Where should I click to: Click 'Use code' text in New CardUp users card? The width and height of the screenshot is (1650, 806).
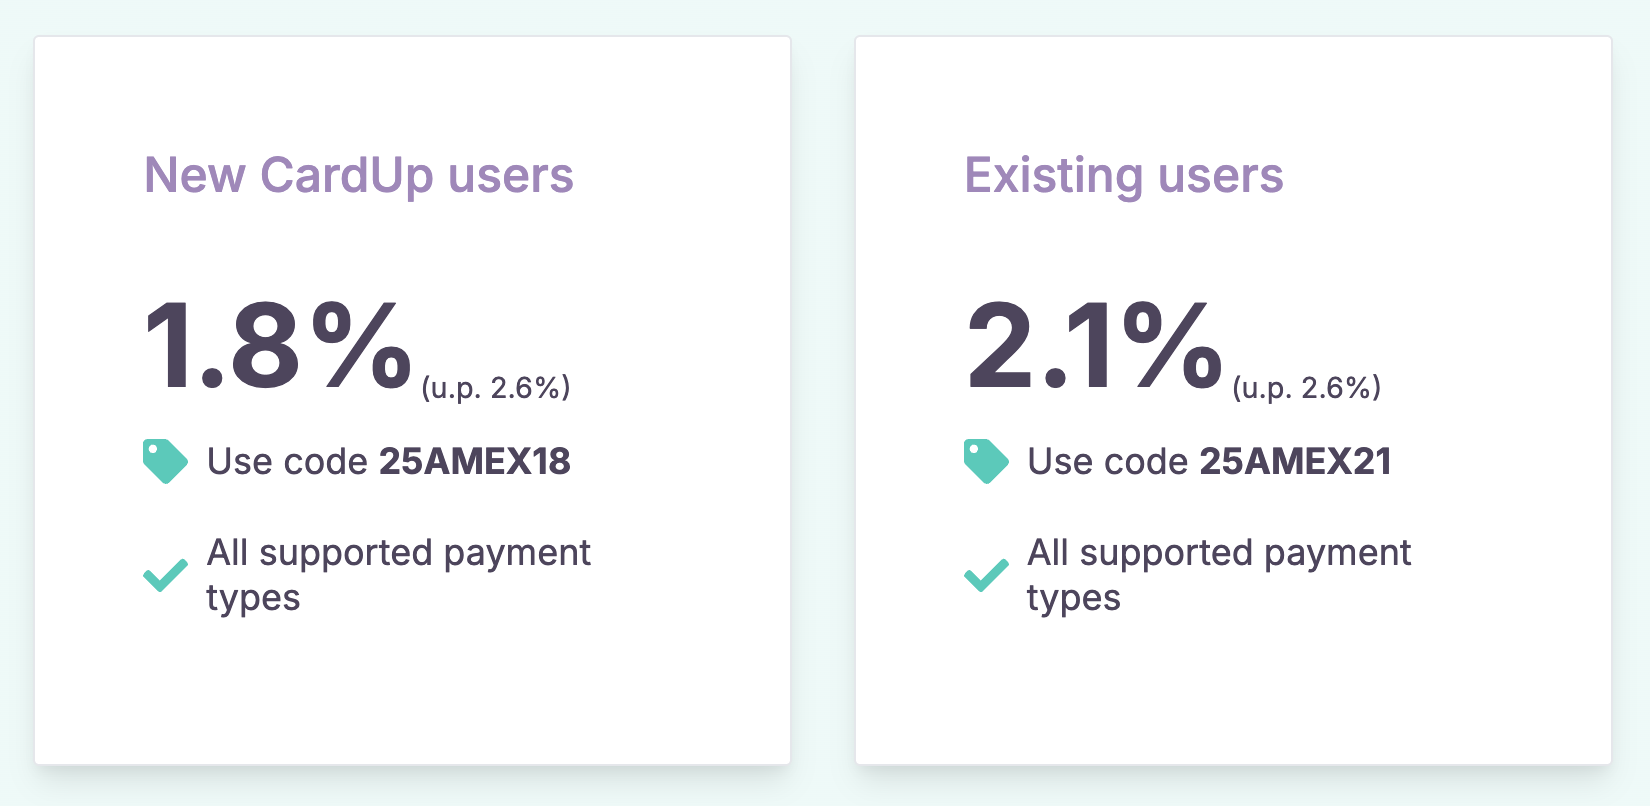[288, 462]
